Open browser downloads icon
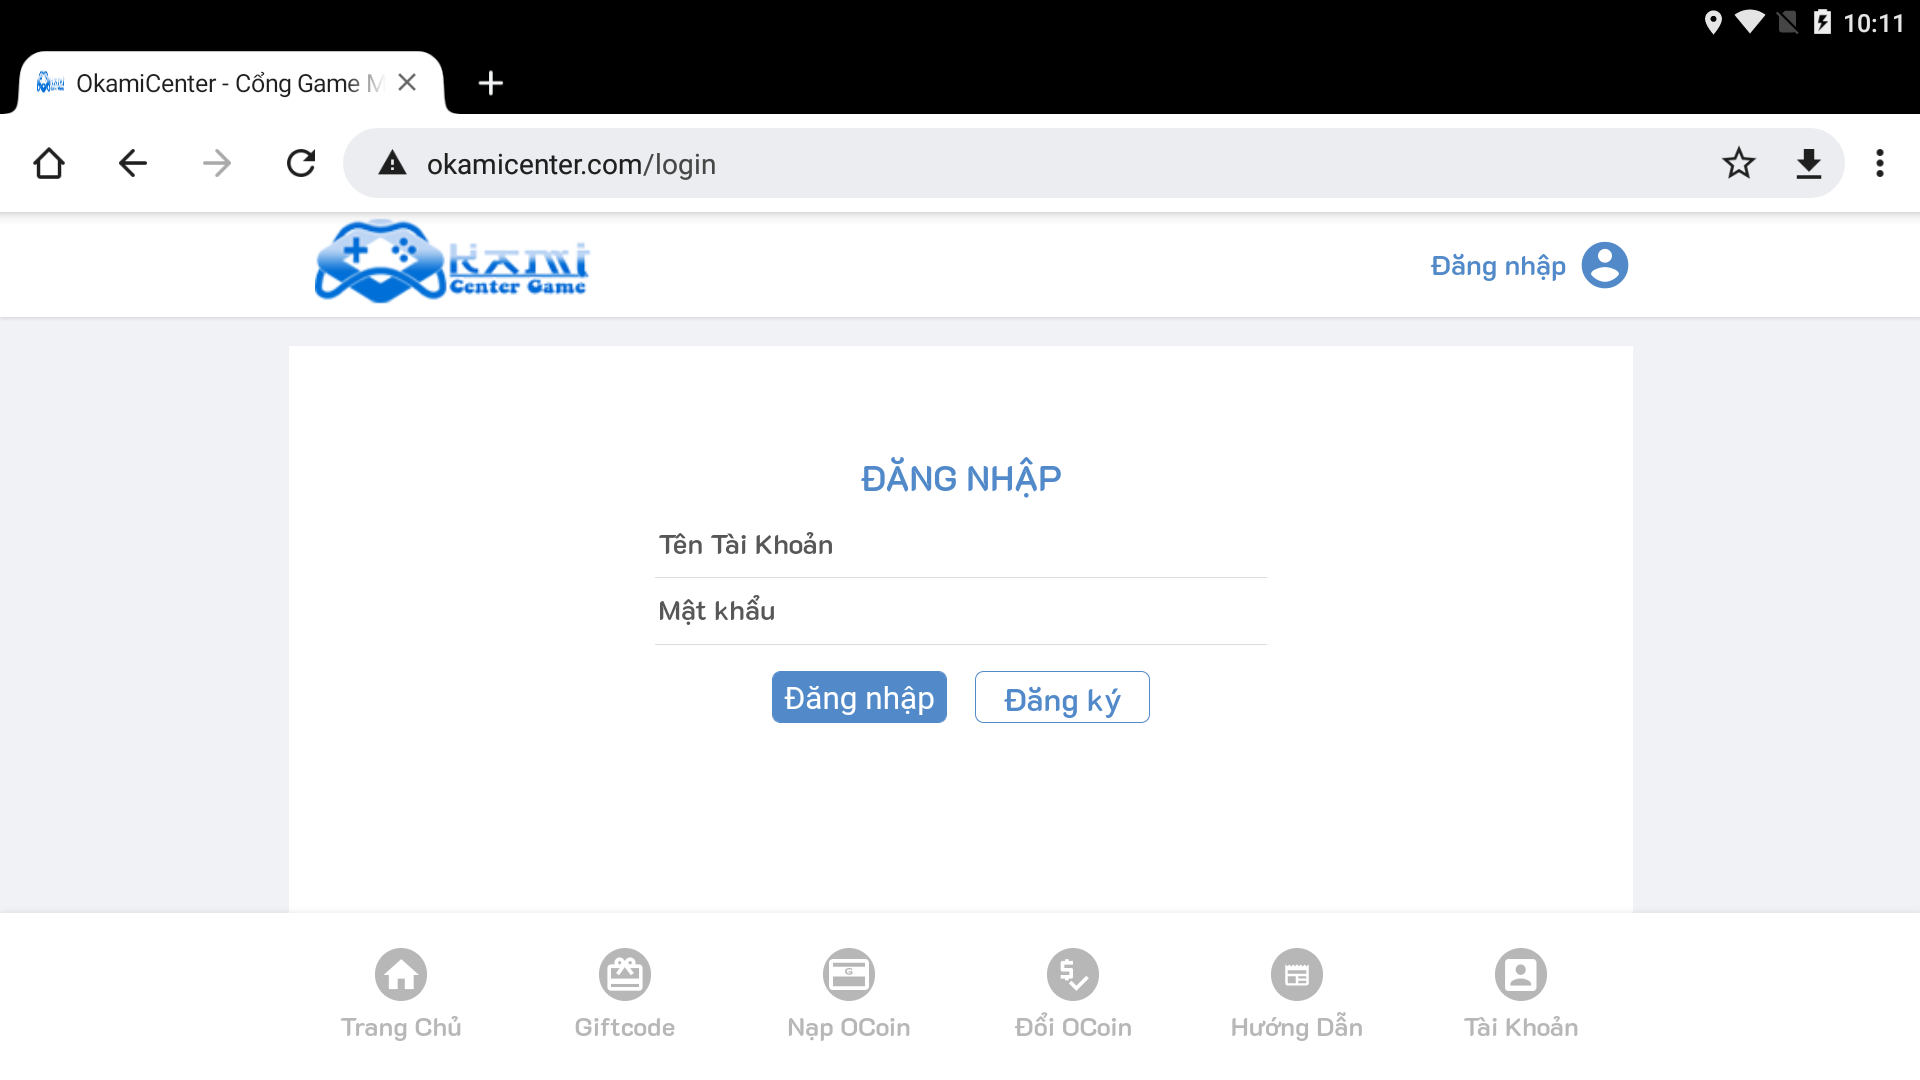Screen dimensions: 1920x1080 click(1809, 163)
